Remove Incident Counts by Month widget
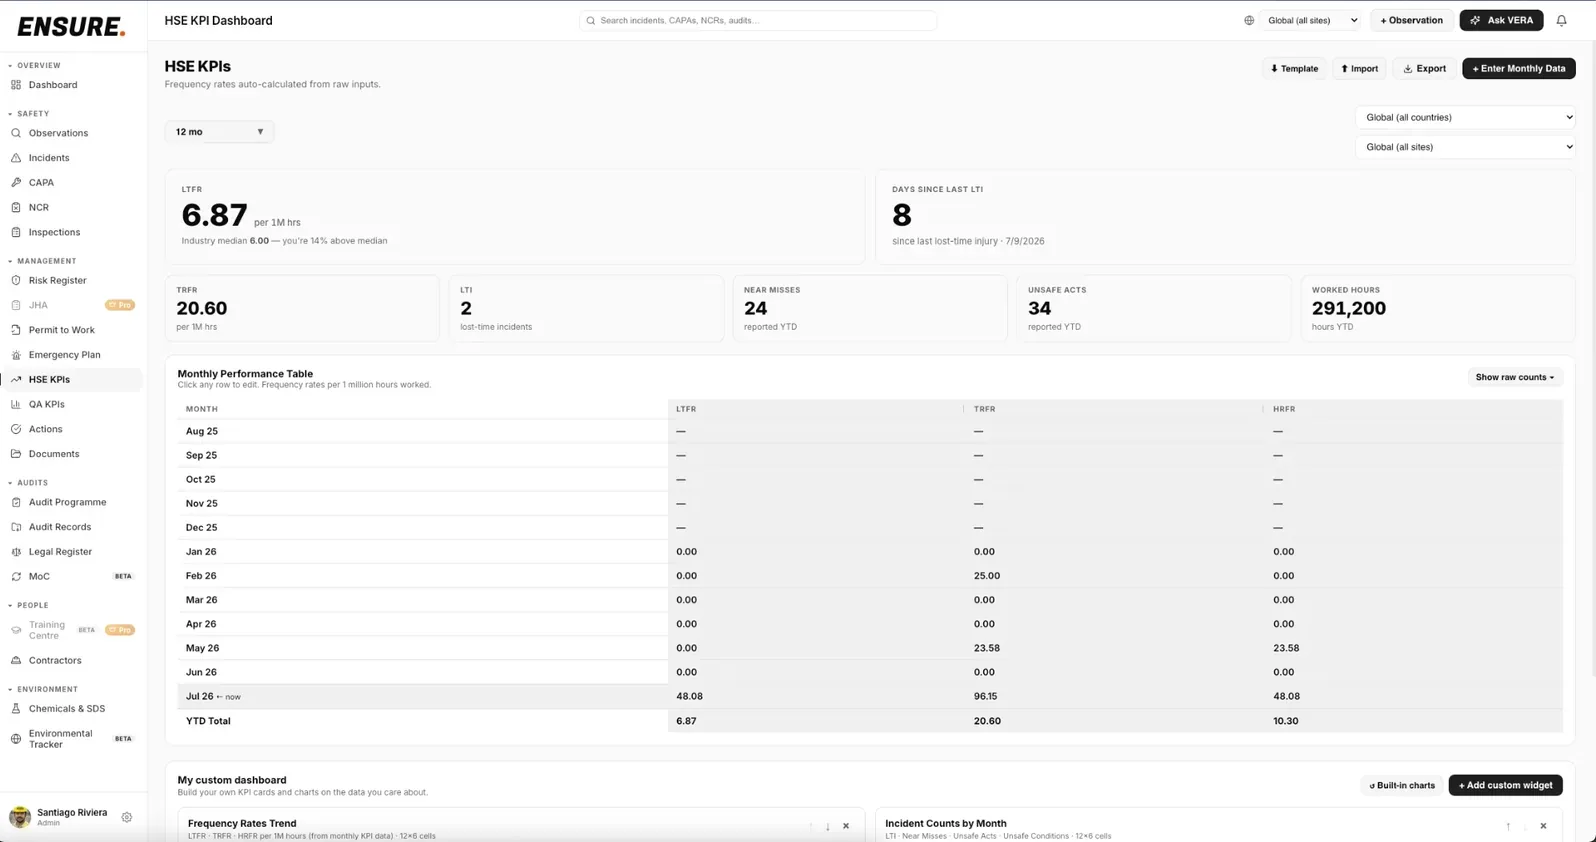This screenshot has width=1596, height=842. pos(1543,826)
